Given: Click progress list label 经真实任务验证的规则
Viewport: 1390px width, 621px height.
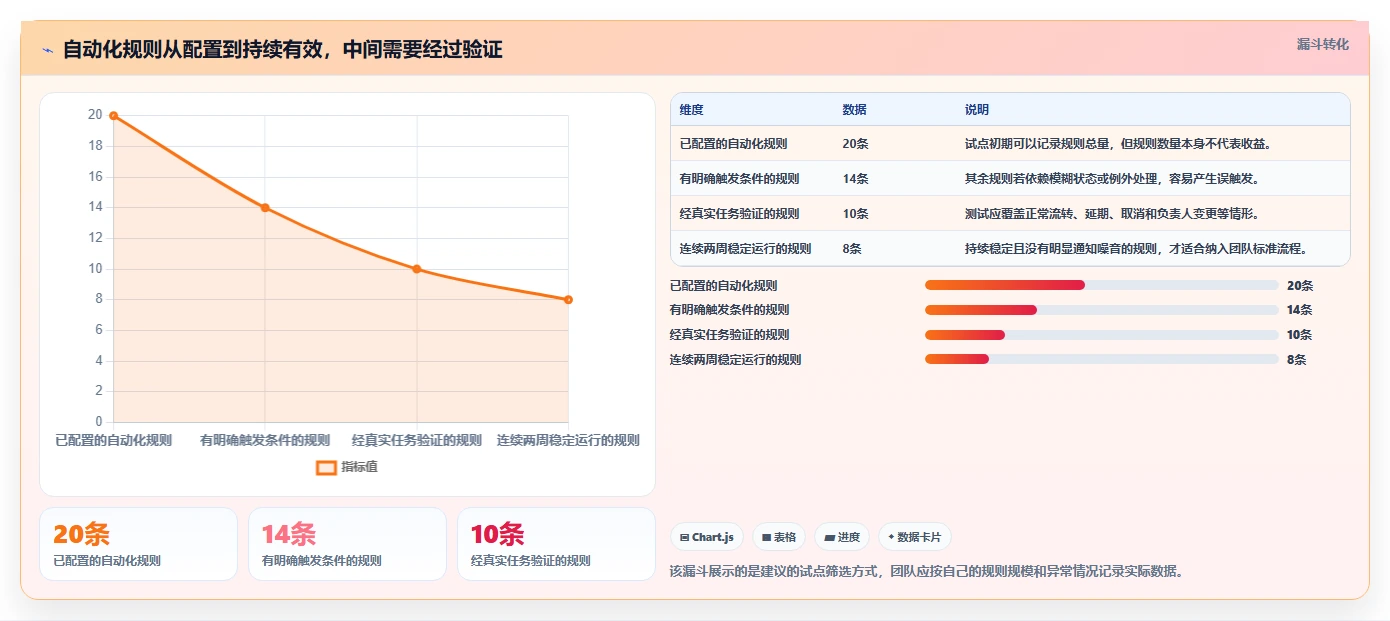Looking at the screenshot, I should (x=729, y=335).
